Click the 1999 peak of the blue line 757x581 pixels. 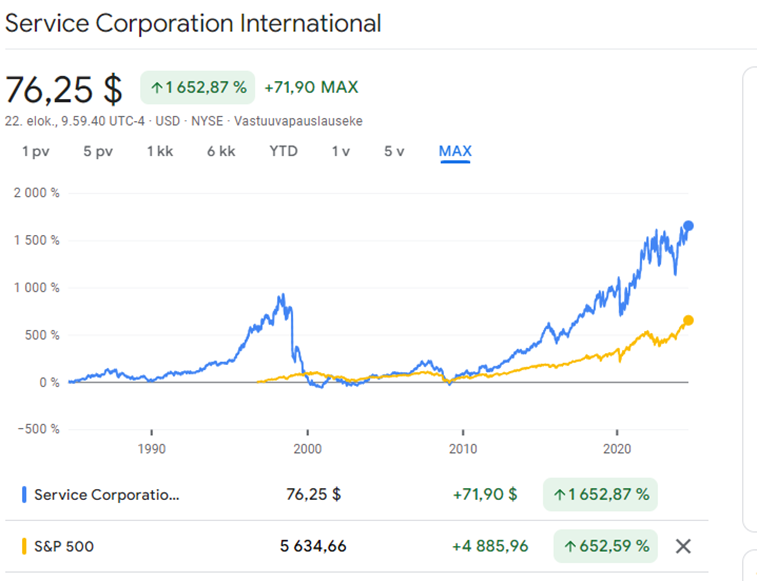(x=284, y=295)
